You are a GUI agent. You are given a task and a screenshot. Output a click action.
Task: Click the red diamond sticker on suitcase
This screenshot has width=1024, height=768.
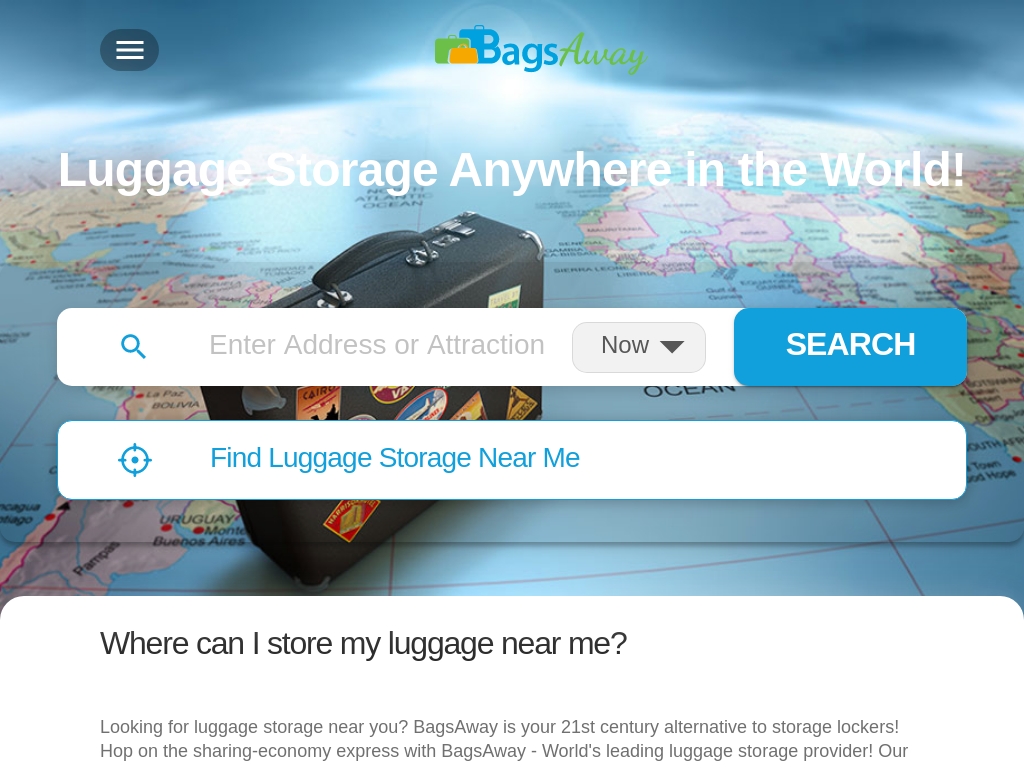tap(351, 519)
